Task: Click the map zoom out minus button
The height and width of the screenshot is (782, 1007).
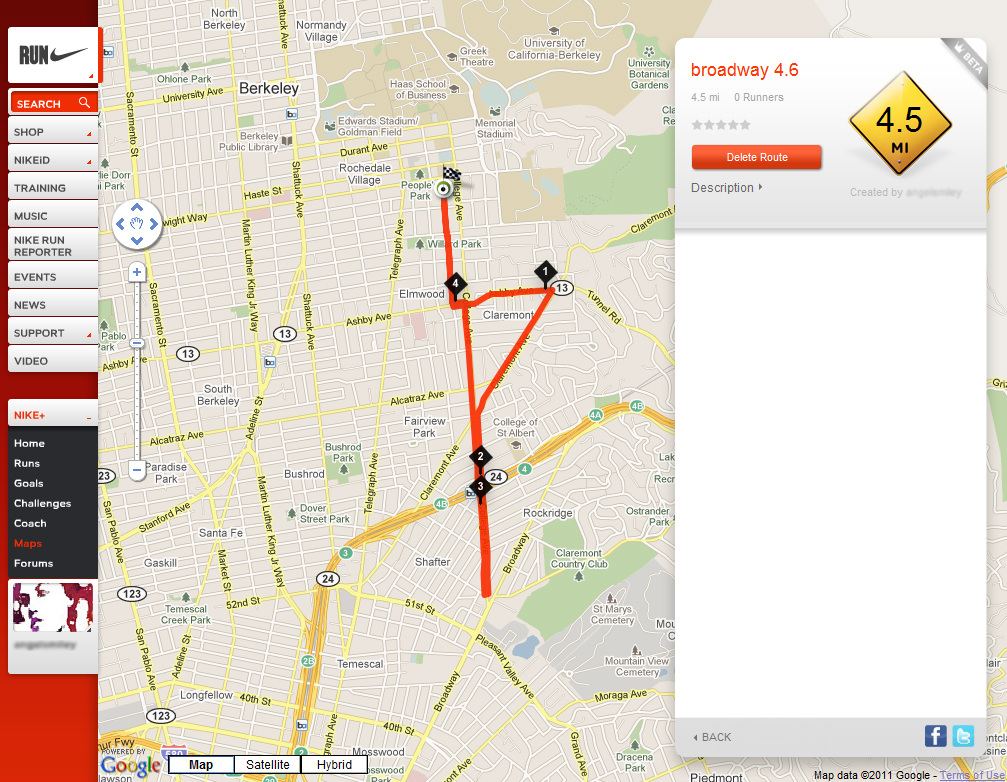Action: 136,470
